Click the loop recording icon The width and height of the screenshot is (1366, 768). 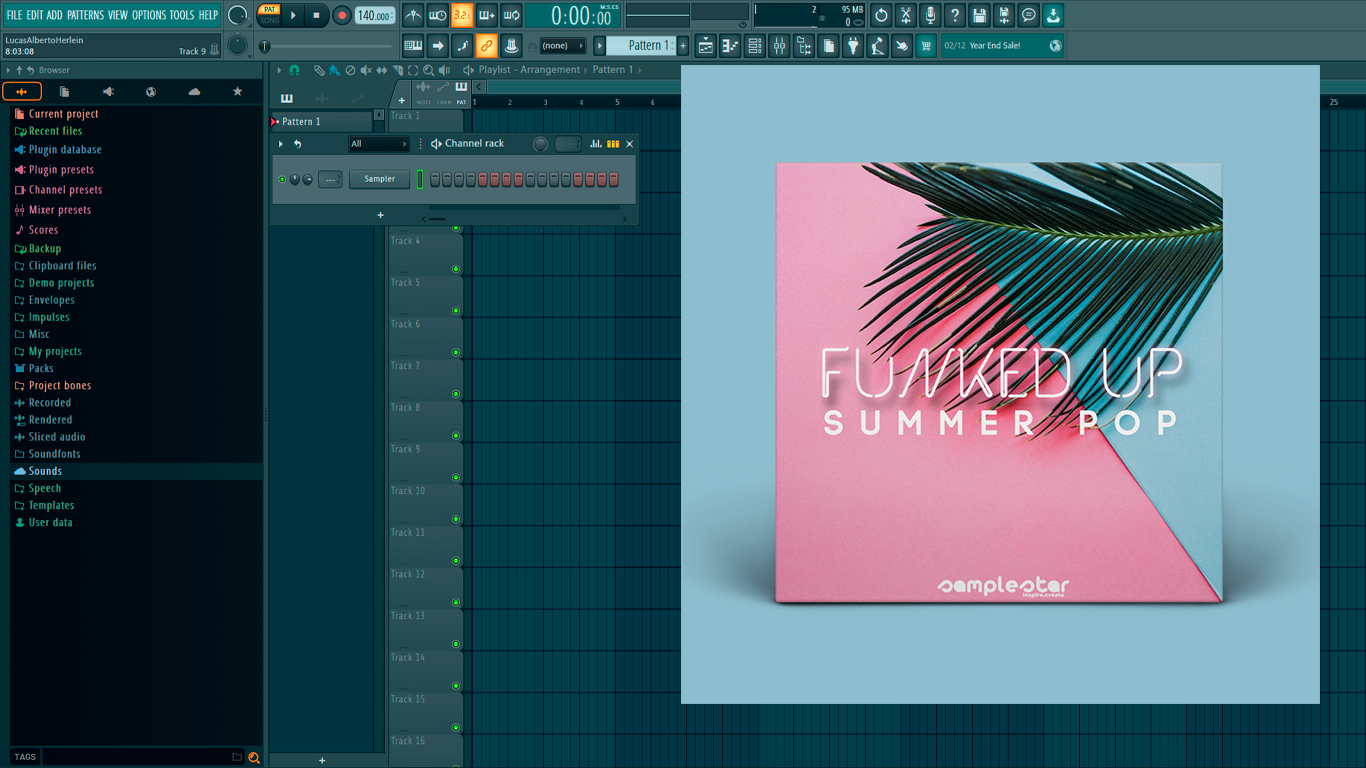pyautogui.click(x=511, y=15)
